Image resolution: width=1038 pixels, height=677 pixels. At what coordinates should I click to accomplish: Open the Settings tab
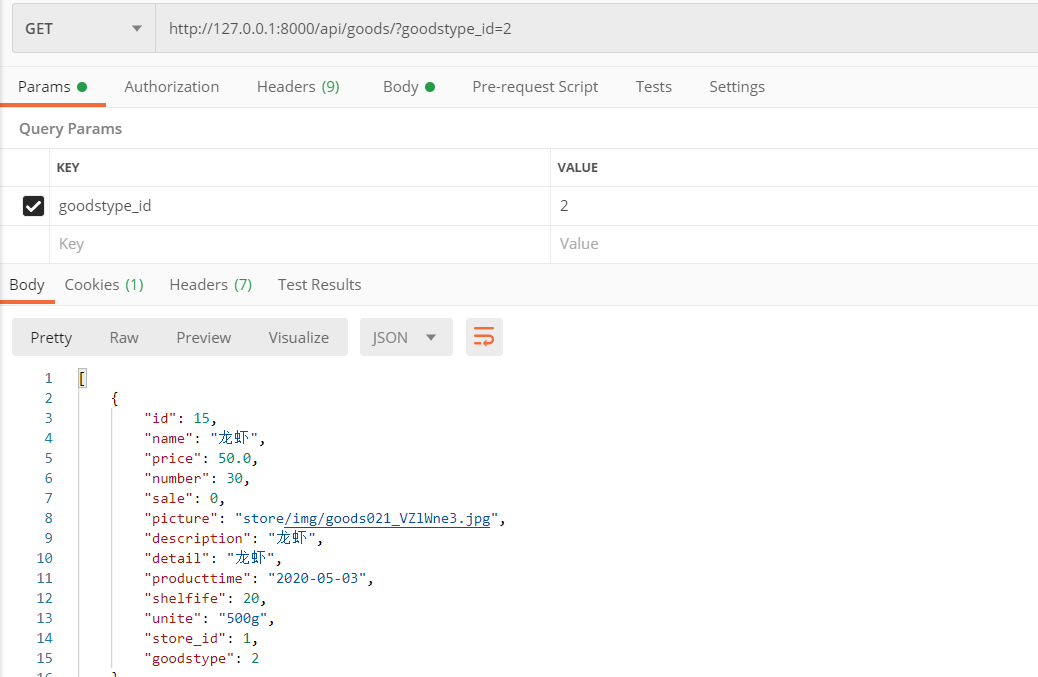click(737, 87)
